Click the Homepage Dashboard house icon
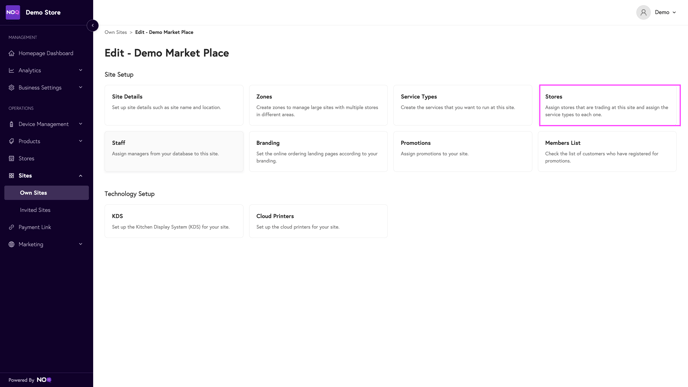This screenshot has width=688, height=387. 11,53
